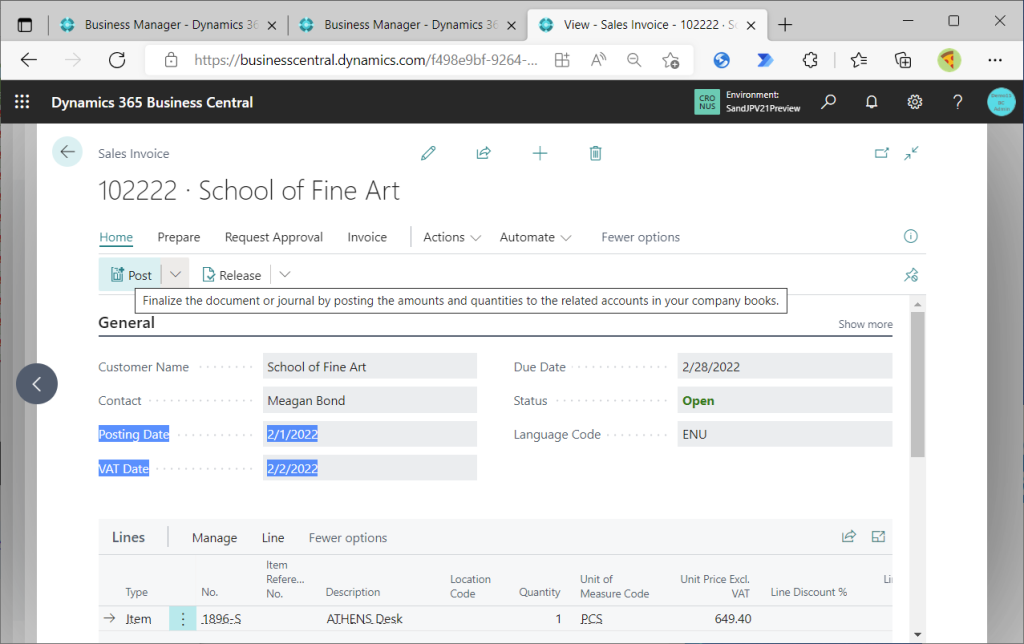
Task: Click the Post button
Action: 131,275
